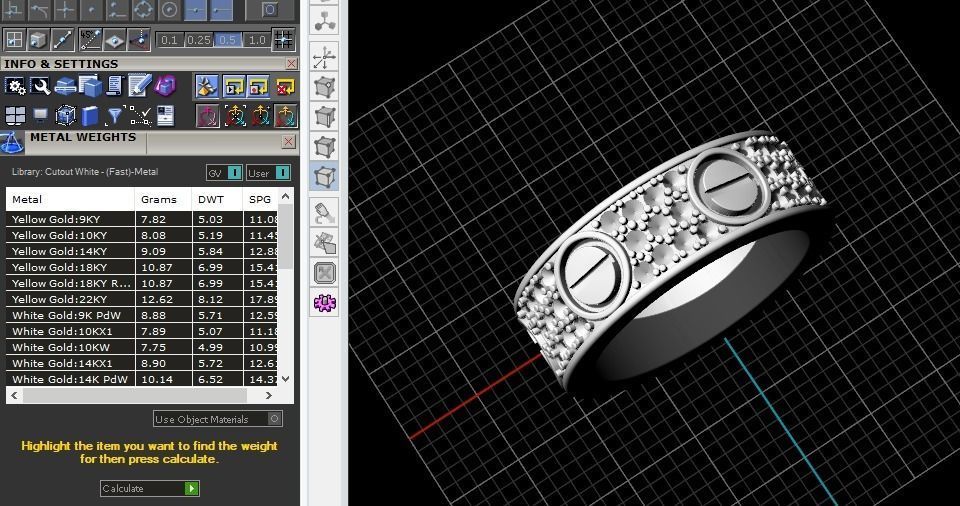
Task: Click the axes arrows icon in viewport toolbar
Action: 324,58
